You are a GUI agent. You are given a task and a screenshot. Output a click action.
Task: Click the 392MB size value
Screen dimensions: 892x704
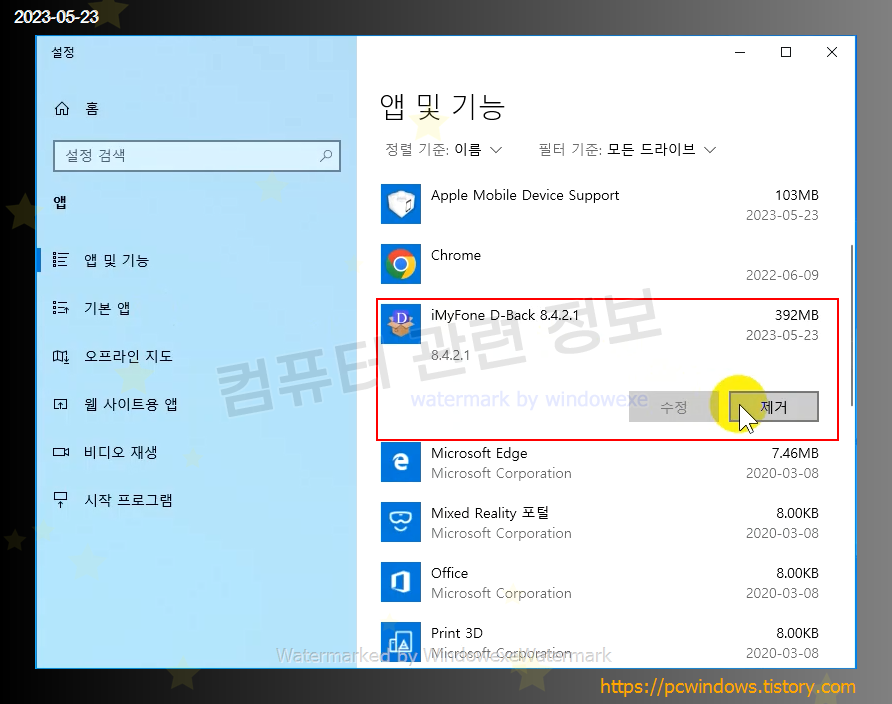point(796,315)
